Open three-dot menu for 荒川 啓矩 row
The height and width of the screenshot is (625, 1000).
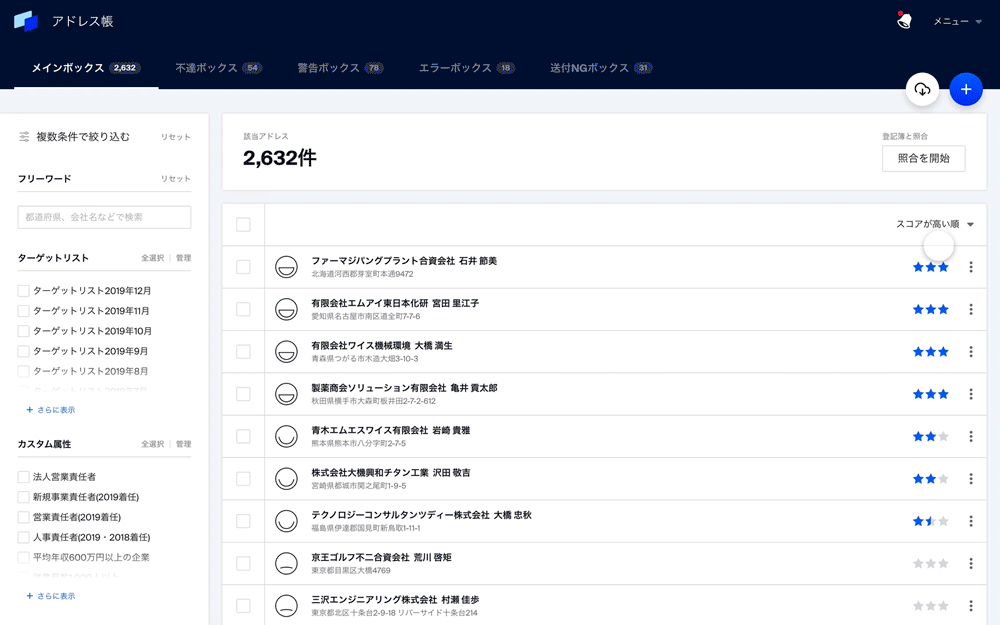pos(970,563)
